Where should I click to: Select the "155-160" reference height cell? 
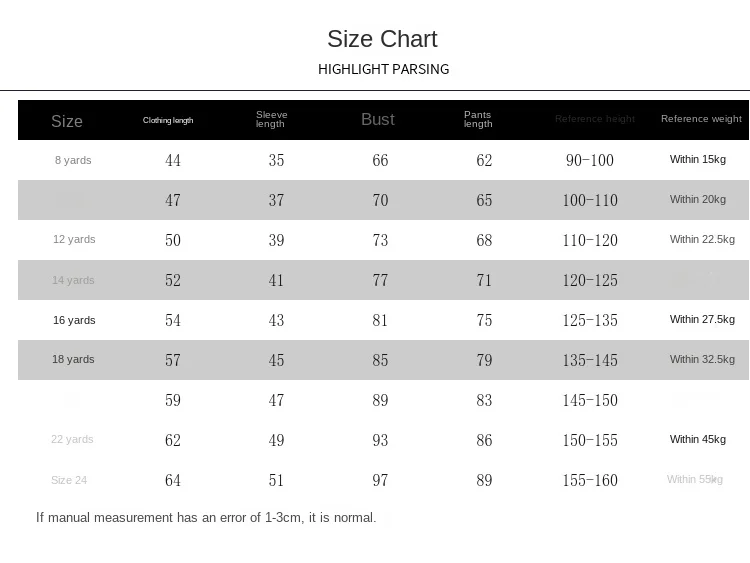point(590,480)
